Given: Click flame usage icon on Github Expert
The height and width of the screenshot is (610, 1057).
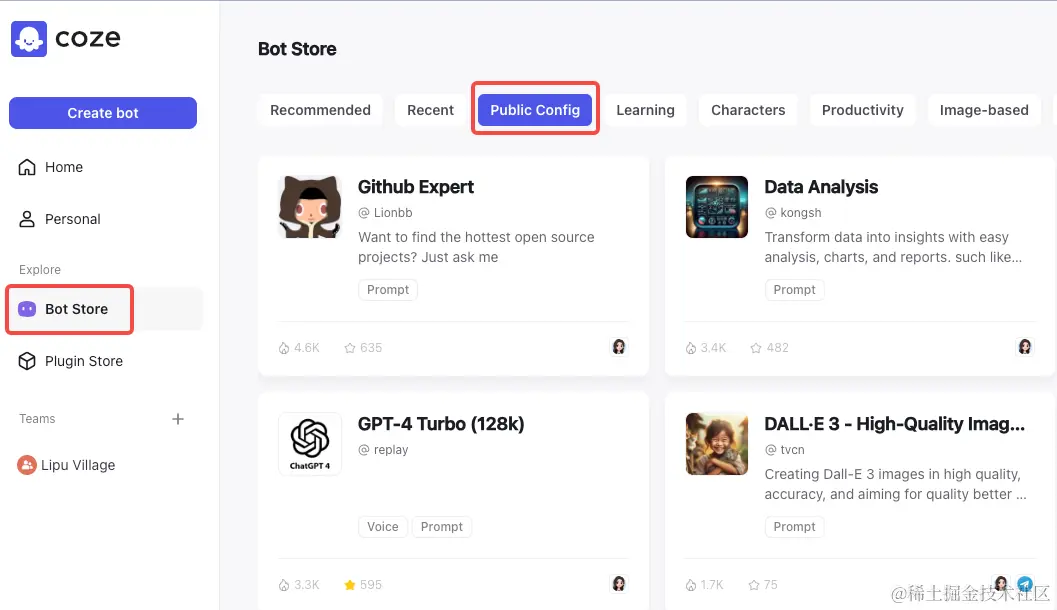Looking at the screenshot, I should coord(284,348).
